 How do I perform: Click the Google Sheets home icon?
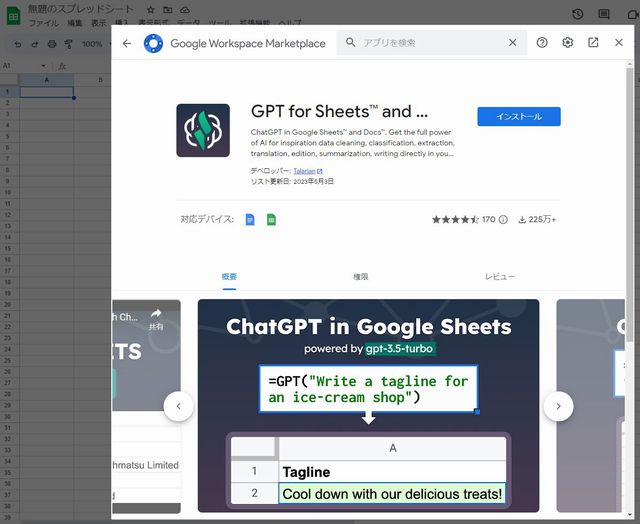click(13, 16)
